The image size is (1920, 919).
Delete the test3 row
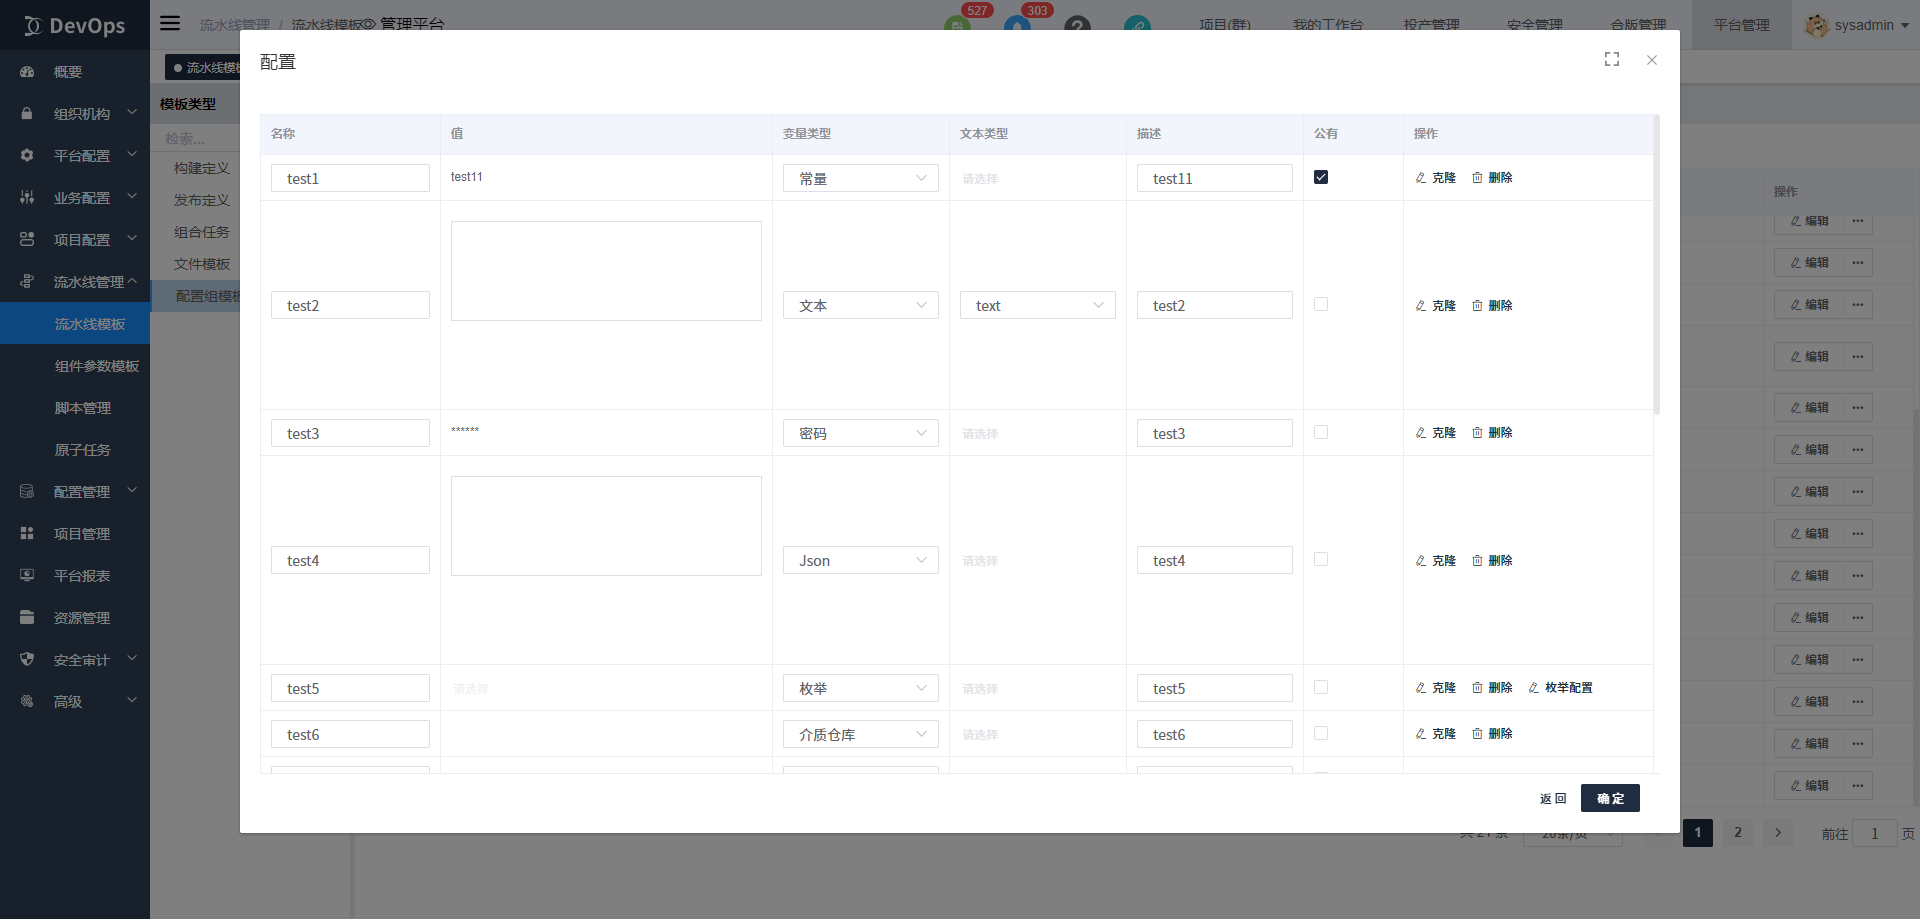pyautogui.click(x=1492, y=433)
